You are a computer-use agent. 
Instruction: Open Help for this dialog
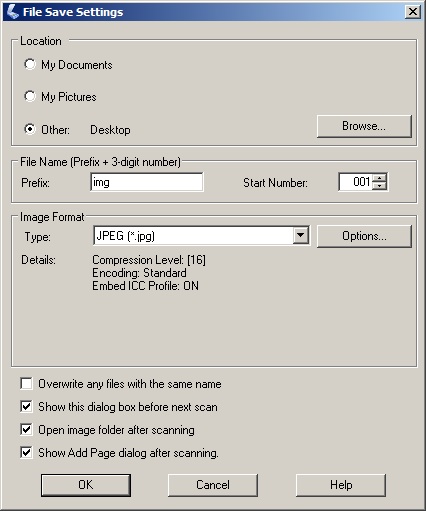341,485
